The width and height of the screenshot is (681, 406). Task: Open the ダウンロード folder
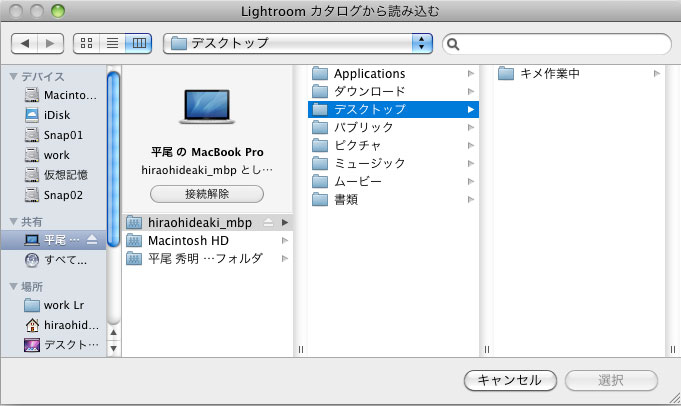393,91
